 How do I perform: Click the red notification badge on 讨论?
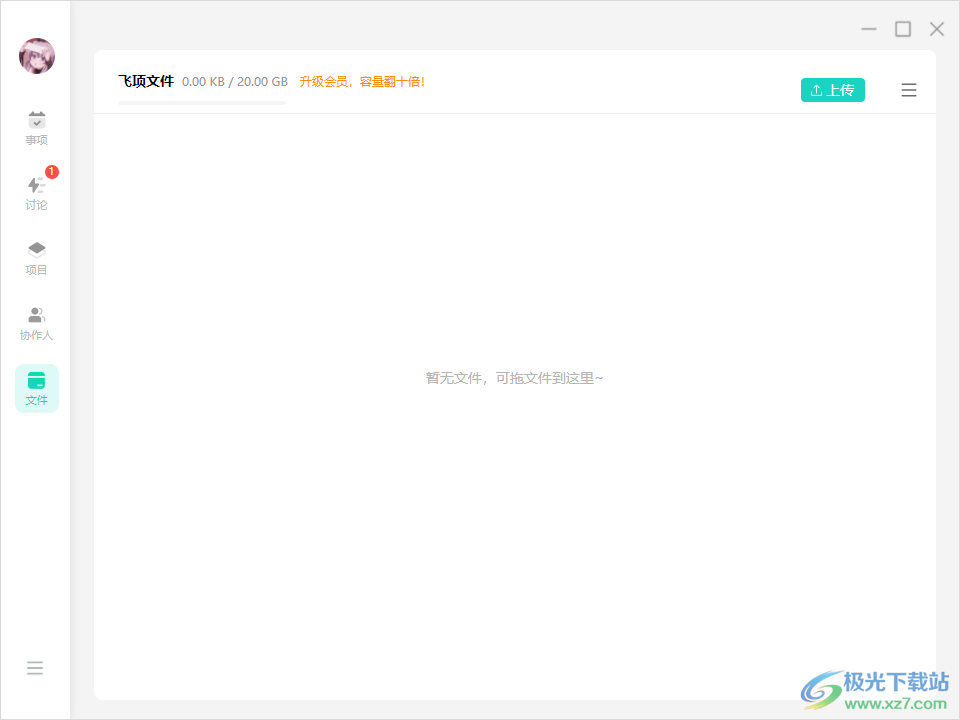tap(52, 172)
